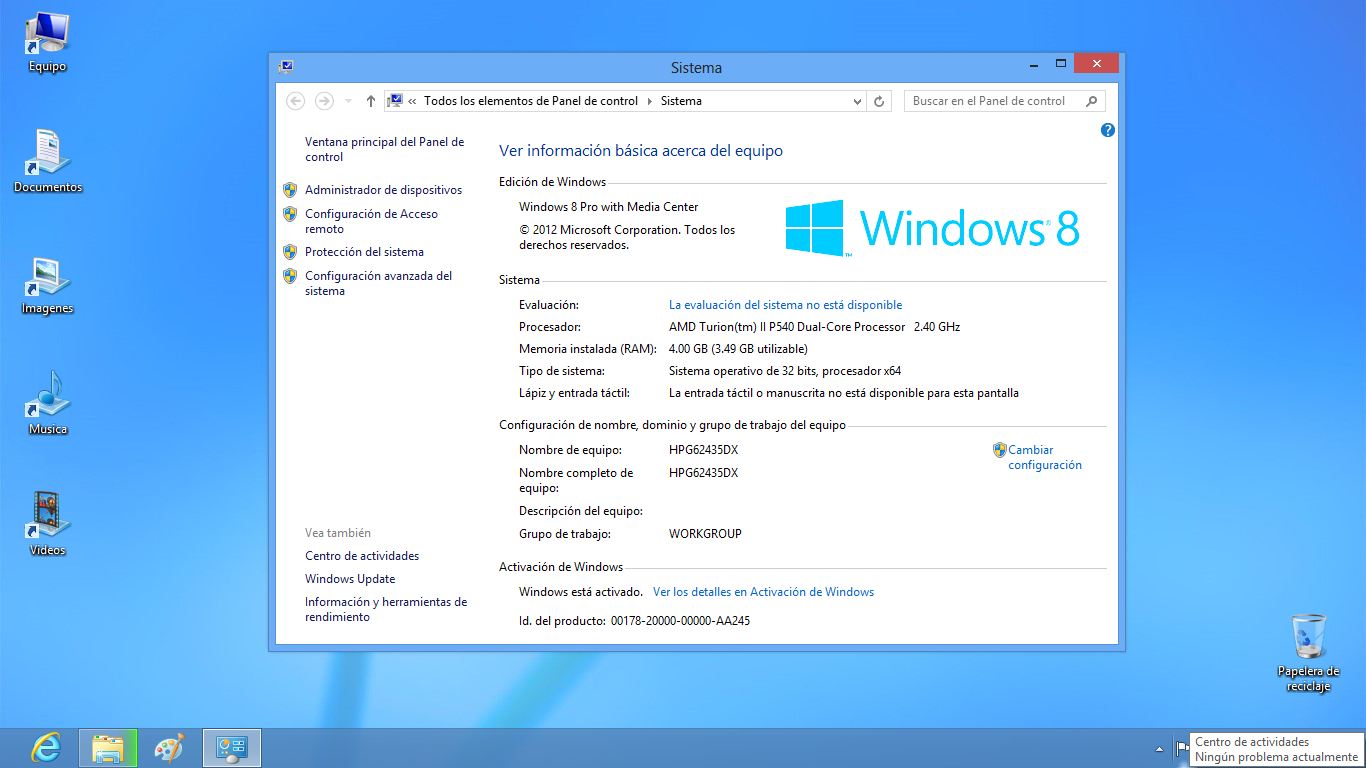
Task: Close the Sistema window
Action: tap(1097, 64)
